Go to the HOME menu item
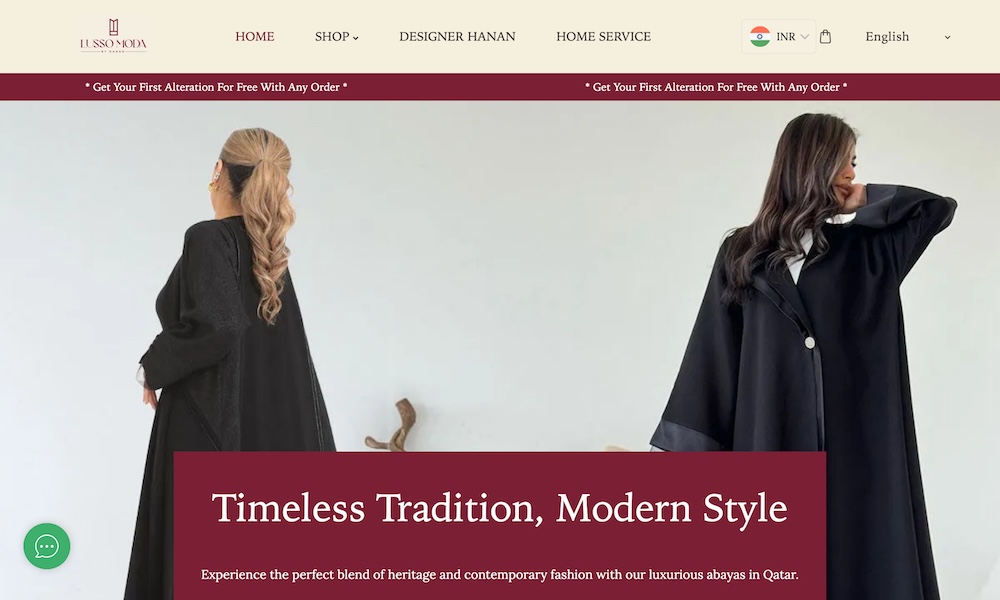The height and width of the screenshot is (600, 1000). (254, 36)
